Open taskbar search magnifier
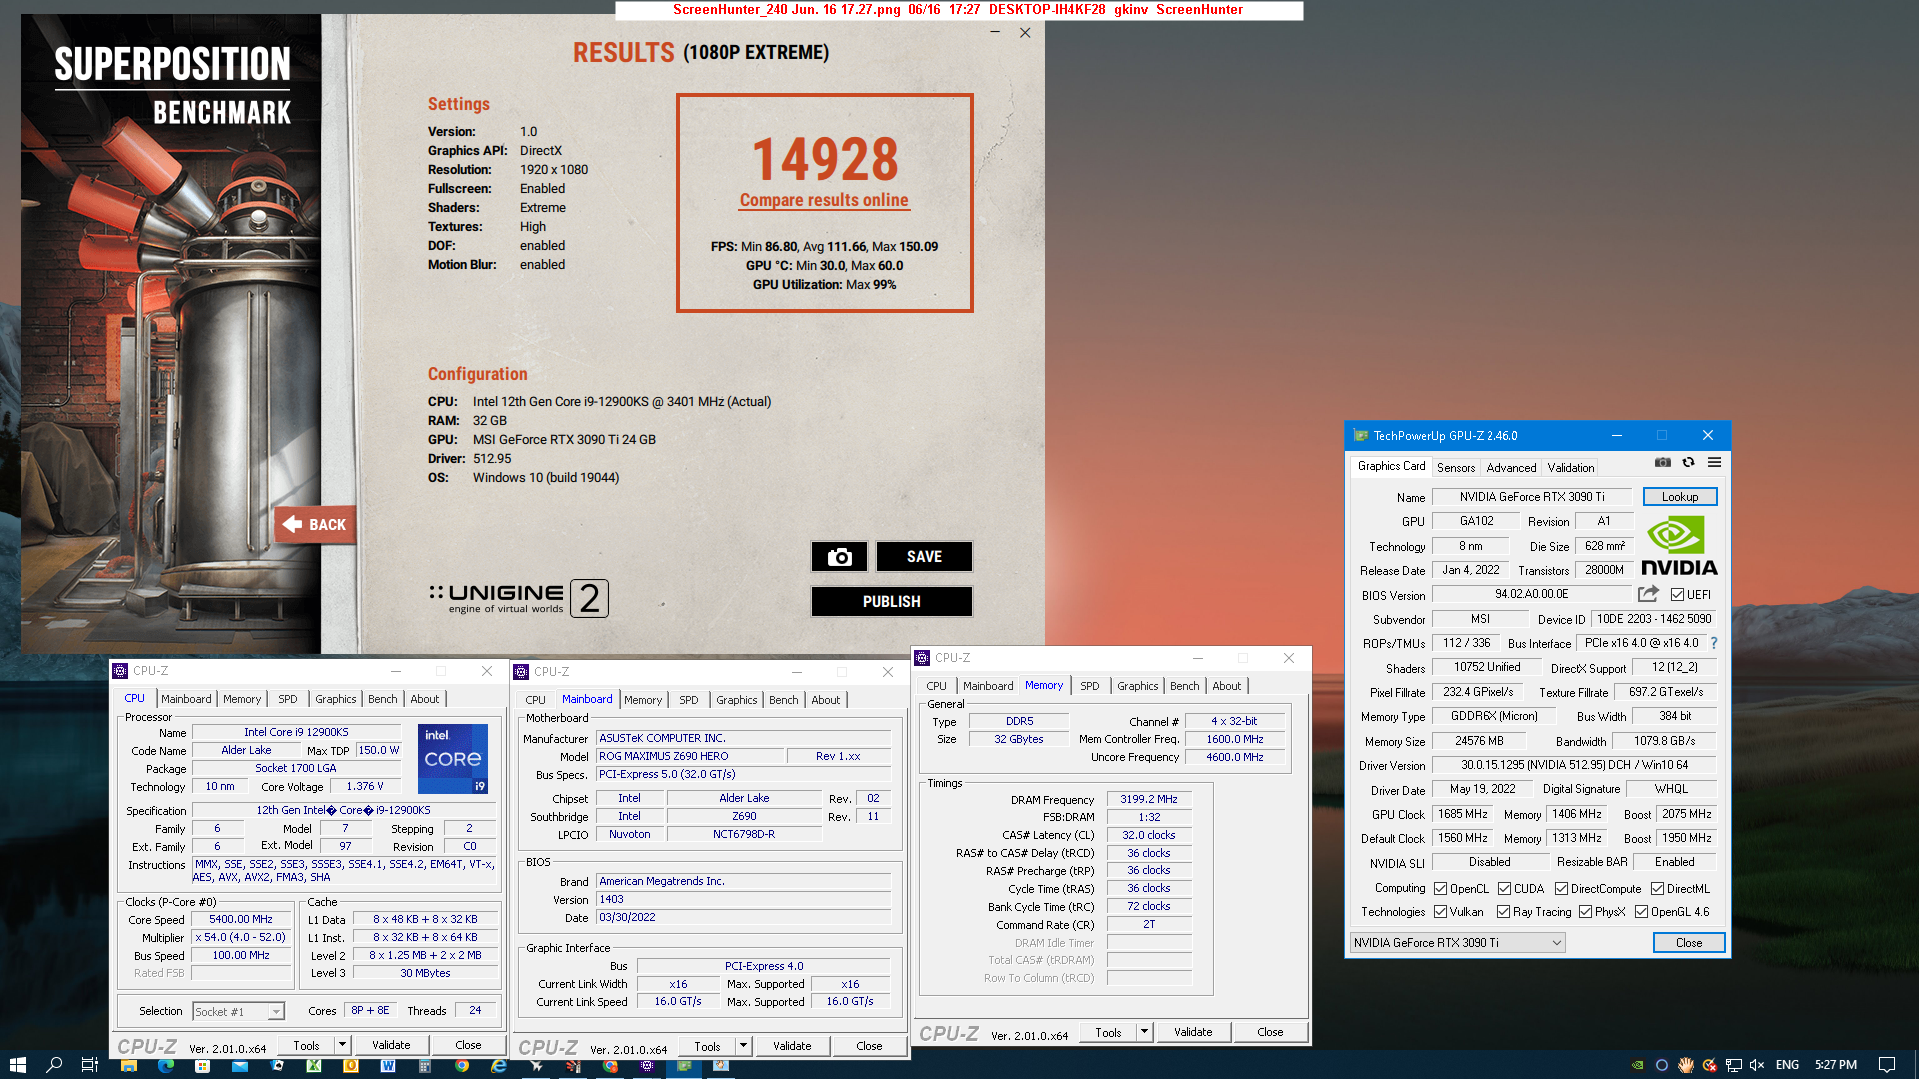Screen dimensions: 1919x1079 coord(54,1065)
